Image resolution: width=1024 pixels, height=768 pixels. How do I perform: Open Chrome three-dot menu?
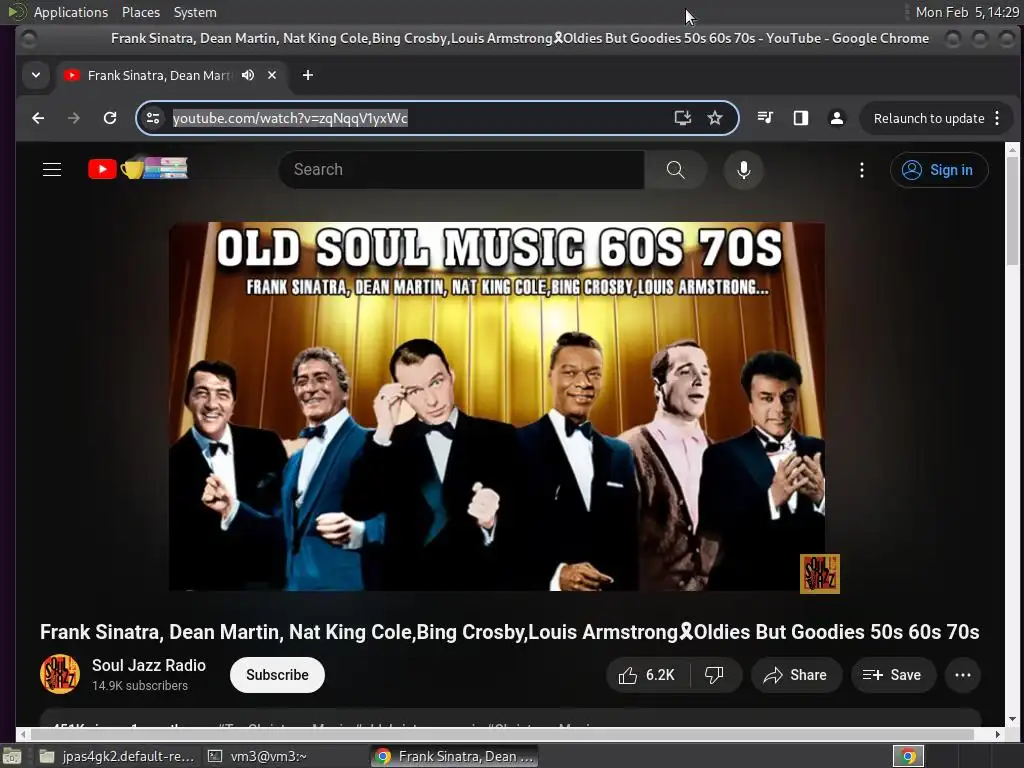coord(997,118)
